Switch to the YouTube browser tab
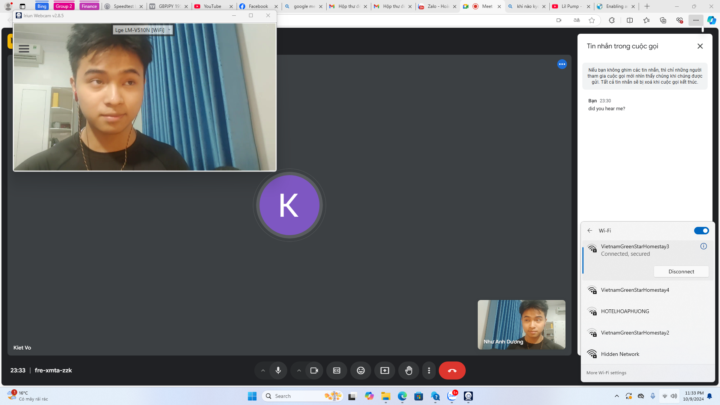The height and width of the screenshot is (405, 720). (212, 6)
